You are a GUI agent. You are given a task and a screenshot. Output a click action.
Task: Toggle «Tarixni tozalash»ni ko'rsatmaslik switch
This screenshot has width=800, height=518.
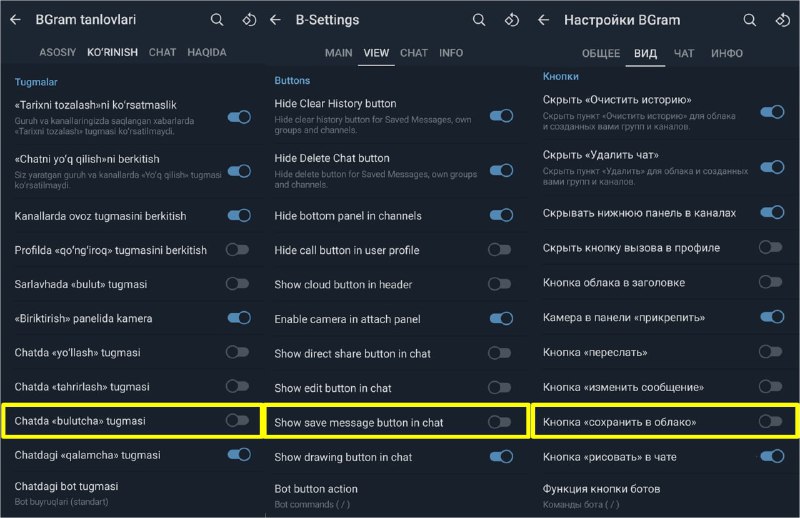point(239,117)
